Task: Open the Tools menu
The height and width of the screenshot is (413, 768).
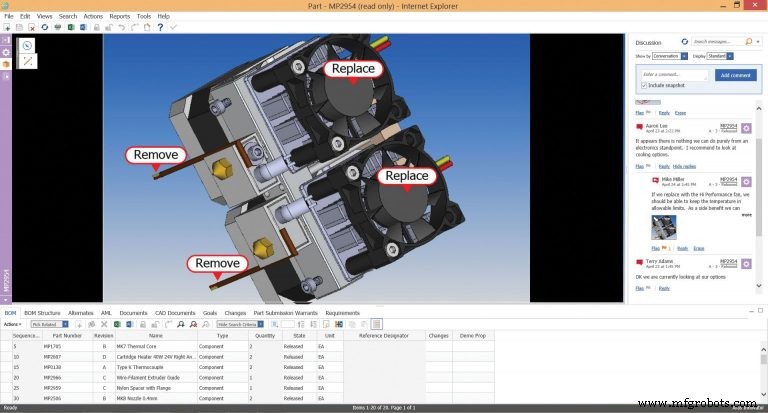Action: 144,16
